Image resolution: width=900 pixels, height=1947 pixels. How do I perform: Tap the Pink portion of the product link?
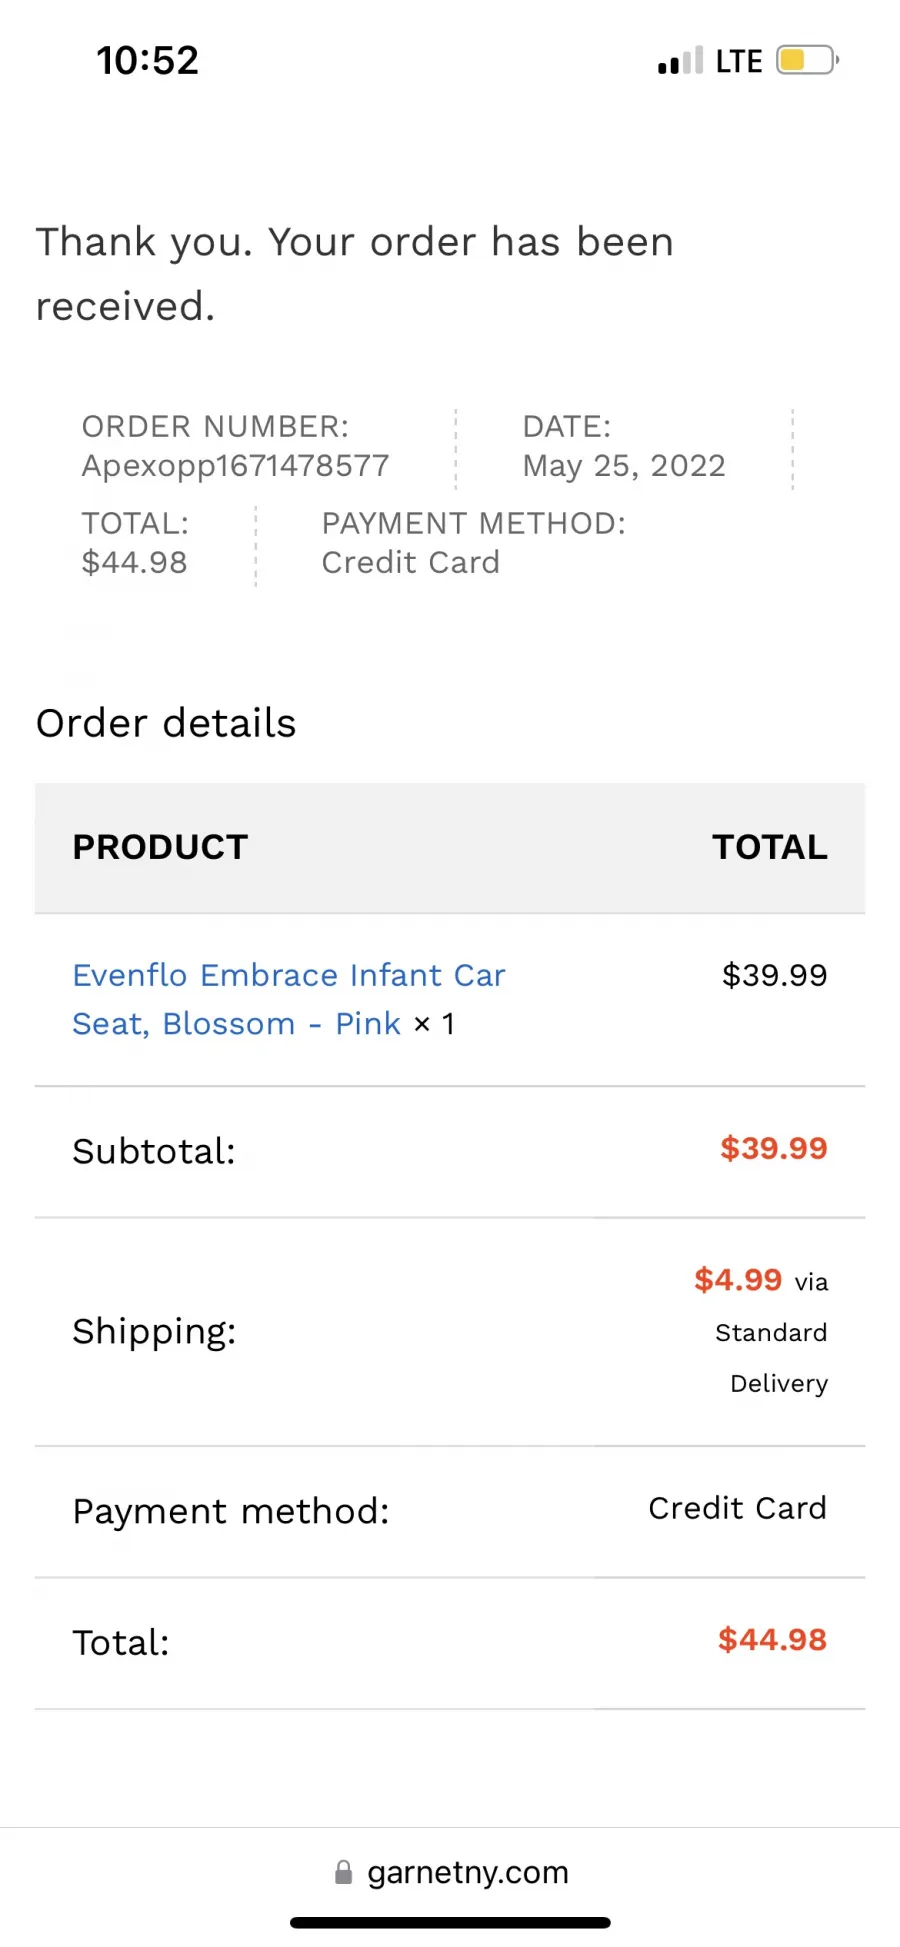[367, 1024]
